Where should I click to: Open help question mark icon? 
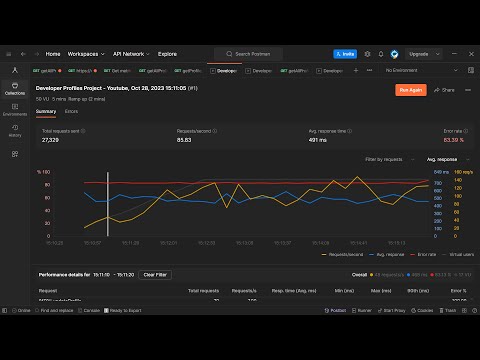[x=474, y=310]
